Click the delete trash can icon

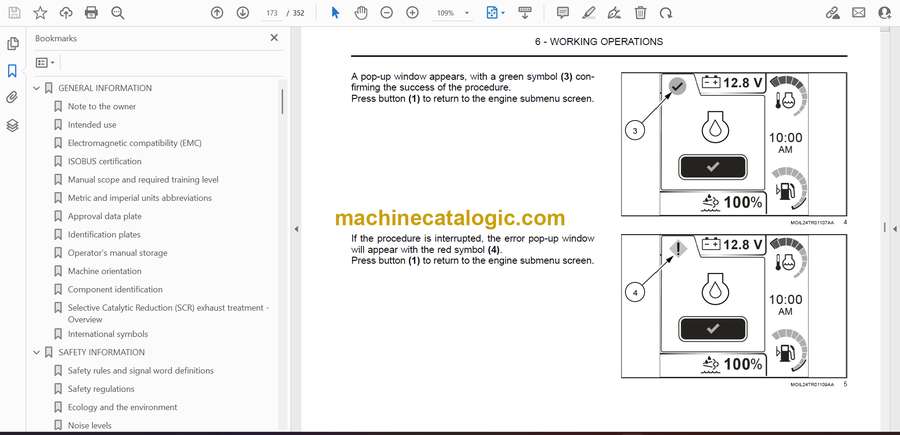pos(641,13)
